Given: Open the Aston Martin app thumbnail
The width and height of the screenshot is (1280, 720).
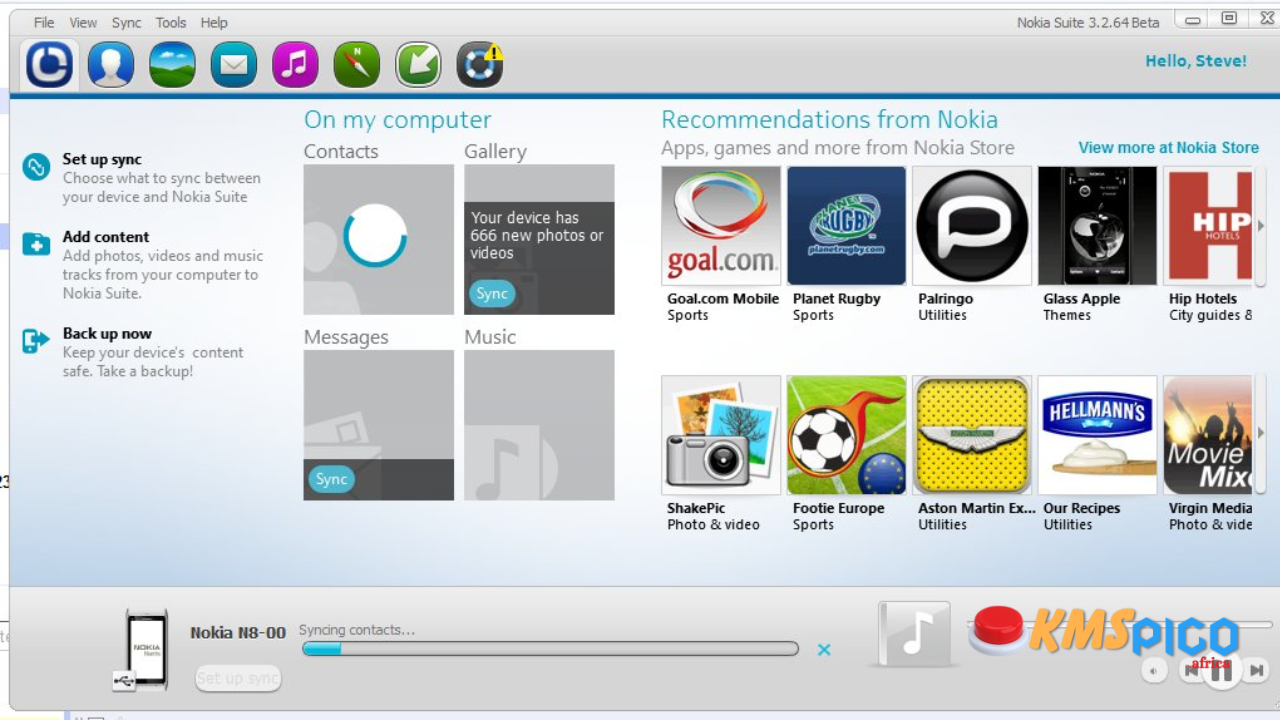Looking at the screenshot, I should coord(972,435).
